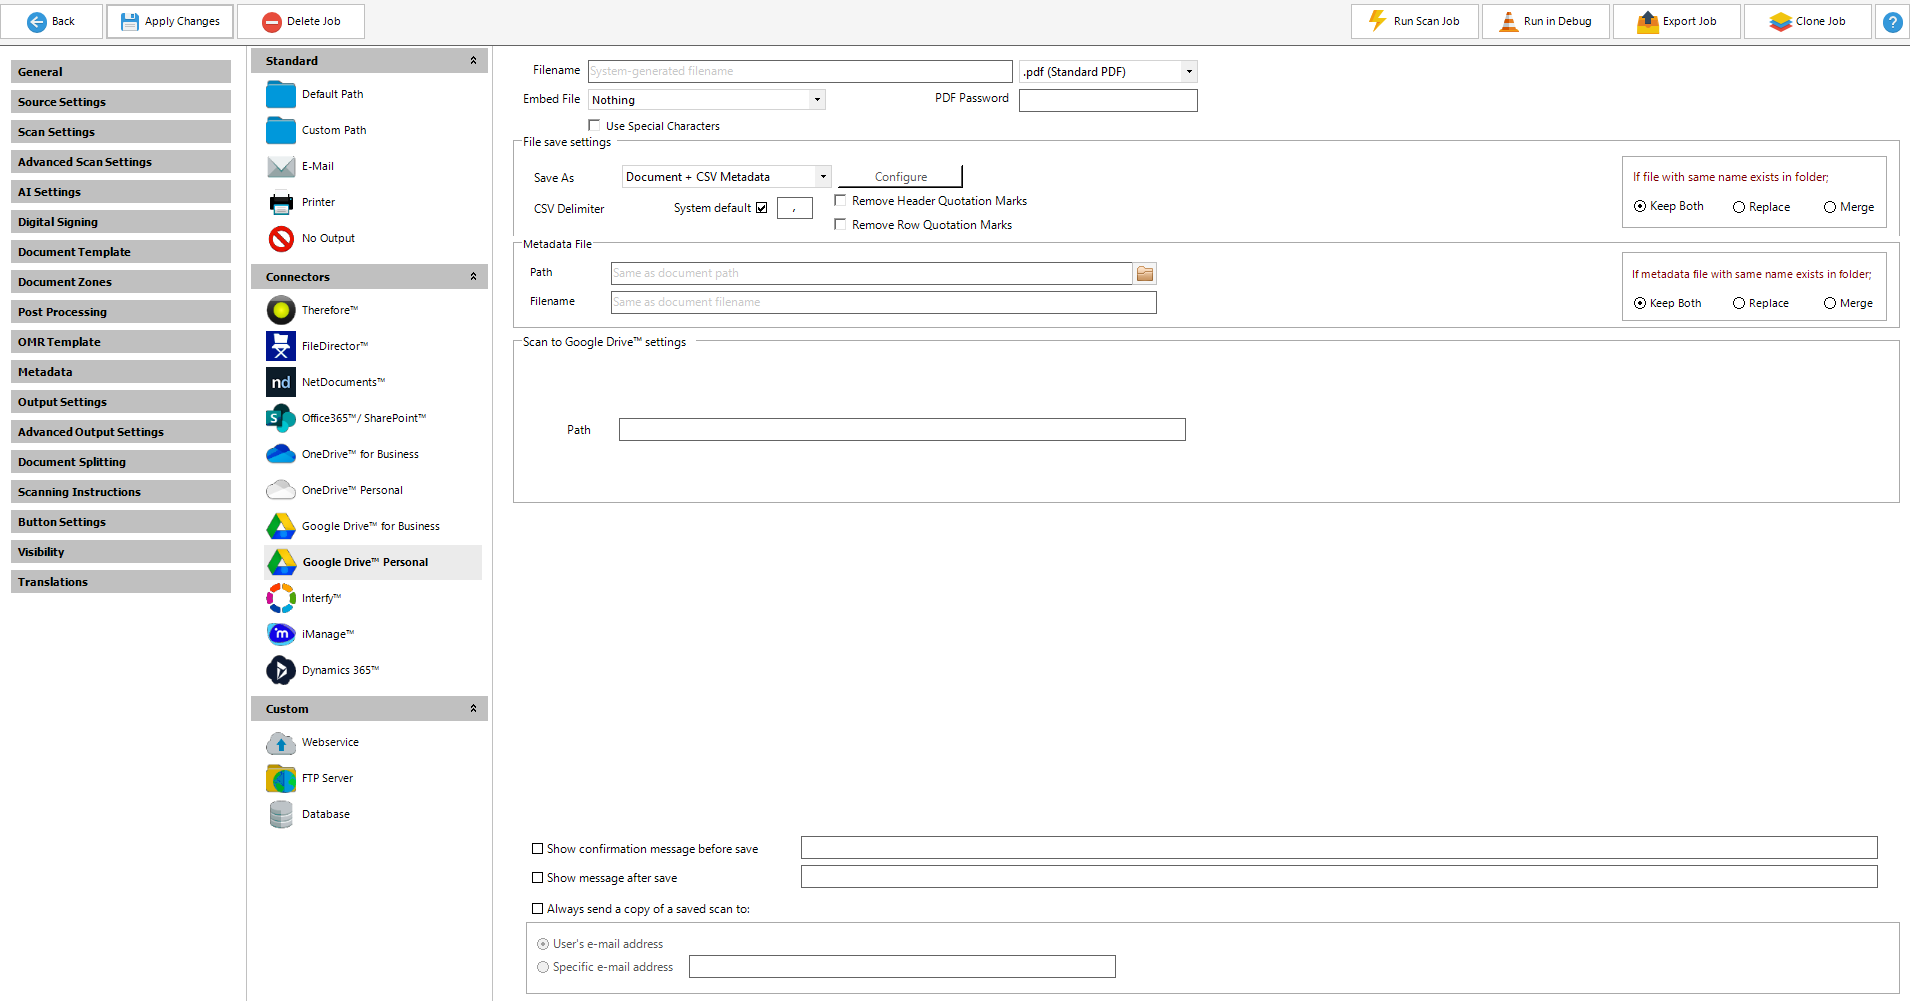Tick Remove Header Quotation Marks
This screenshot has height=1001, width=1910.
click(841, 201)
